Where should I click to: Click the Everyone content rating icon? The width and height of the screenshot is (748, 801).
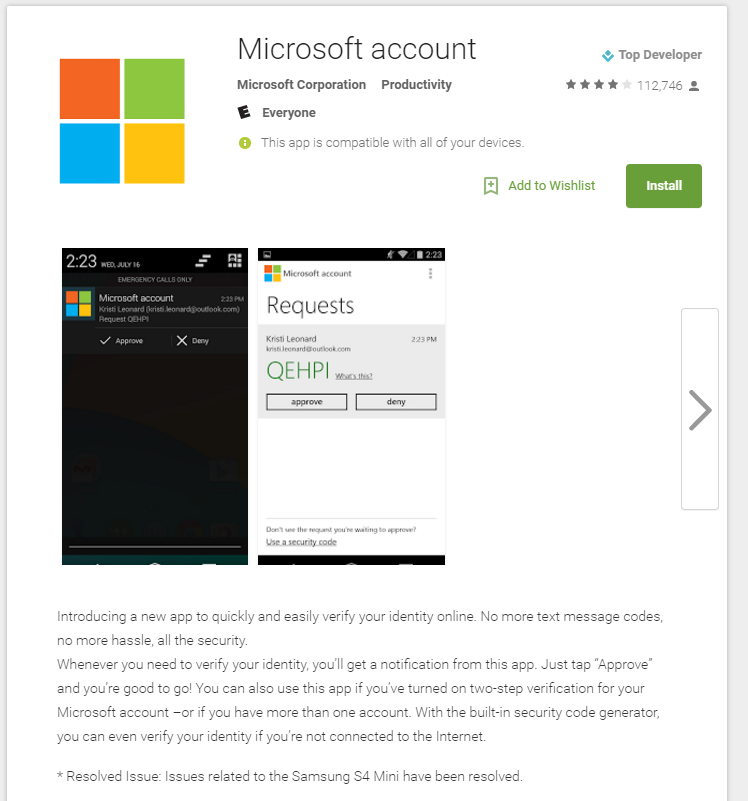click(244, 112)
